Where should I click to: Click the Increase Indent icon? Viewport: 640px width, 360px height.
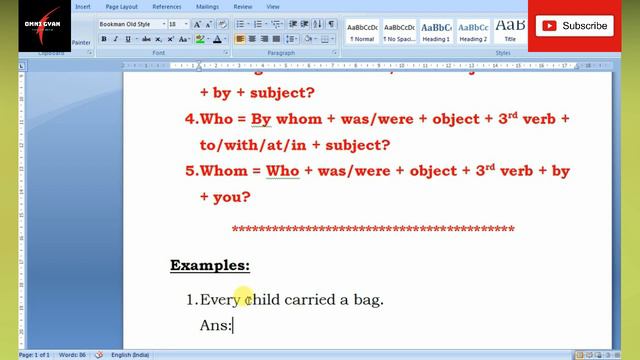[x=304, y=24]
